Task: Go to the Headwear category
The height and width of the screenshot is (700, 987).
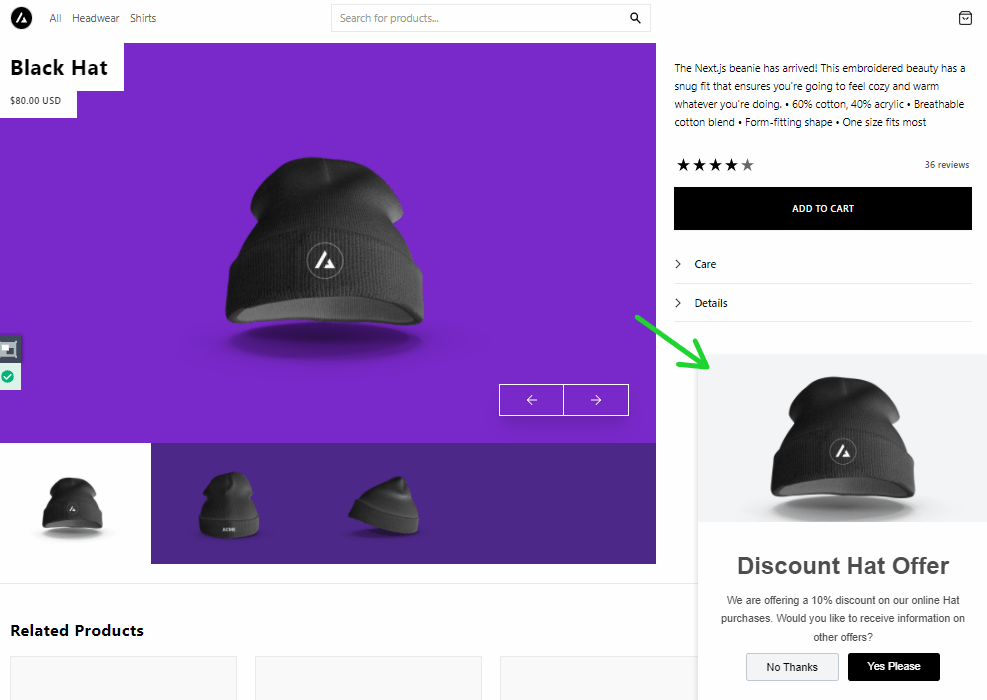Action: coord(94,18)
